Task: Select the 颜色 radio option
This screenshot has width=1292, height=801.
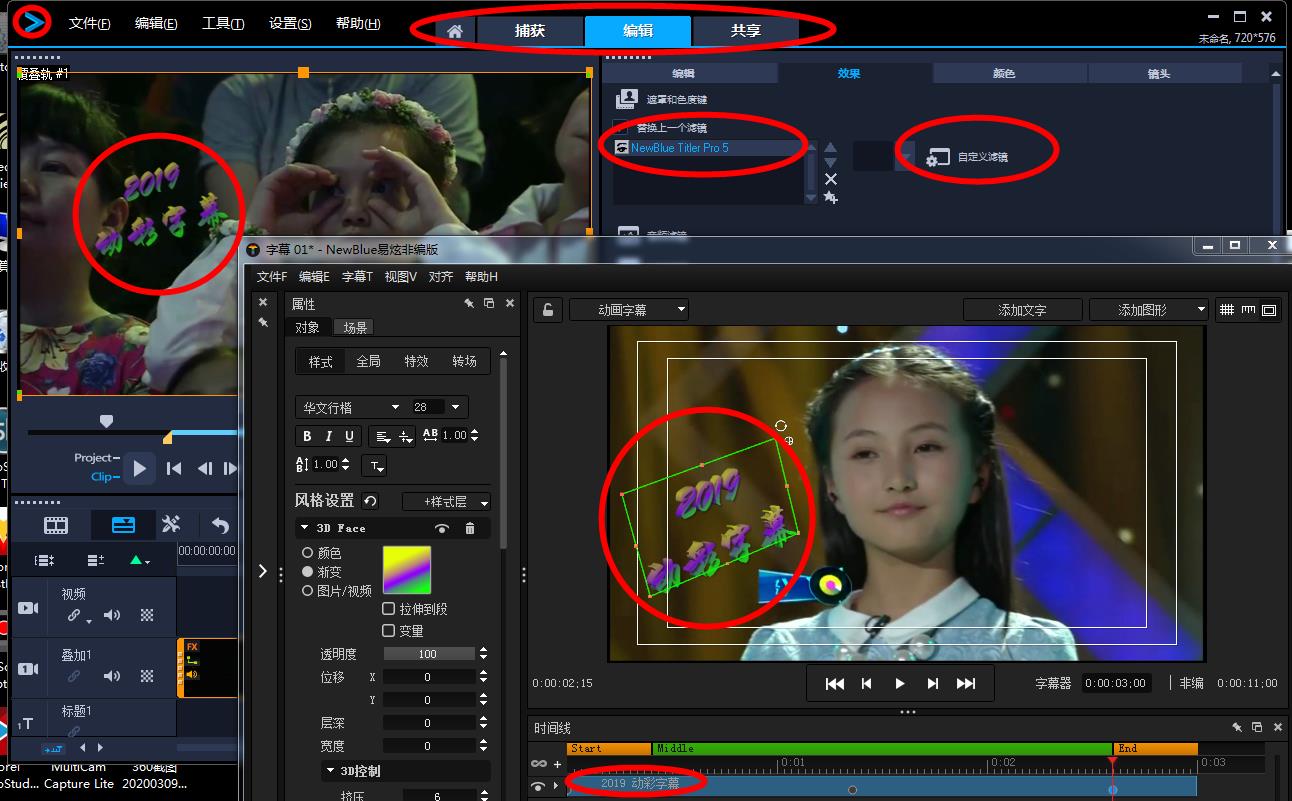Action: point(307,553)
